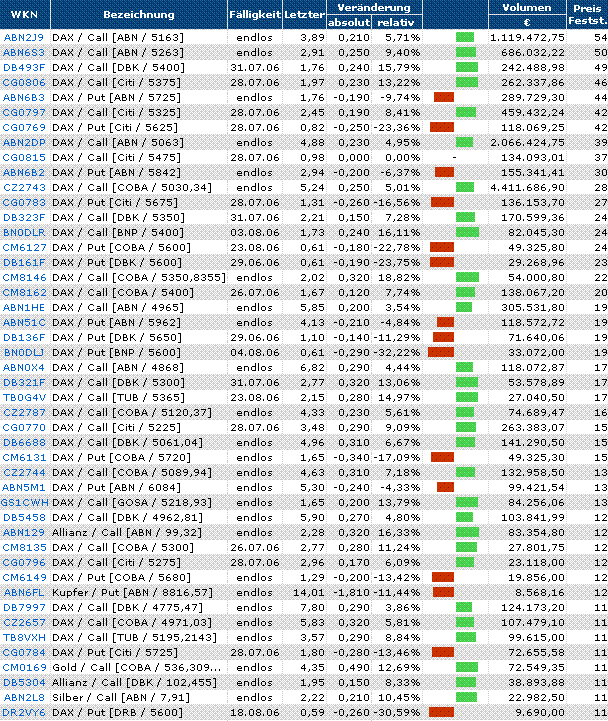Open the ABN2L8 Silber call link
This screenshot has height=721, width=608.
point(24,698)
